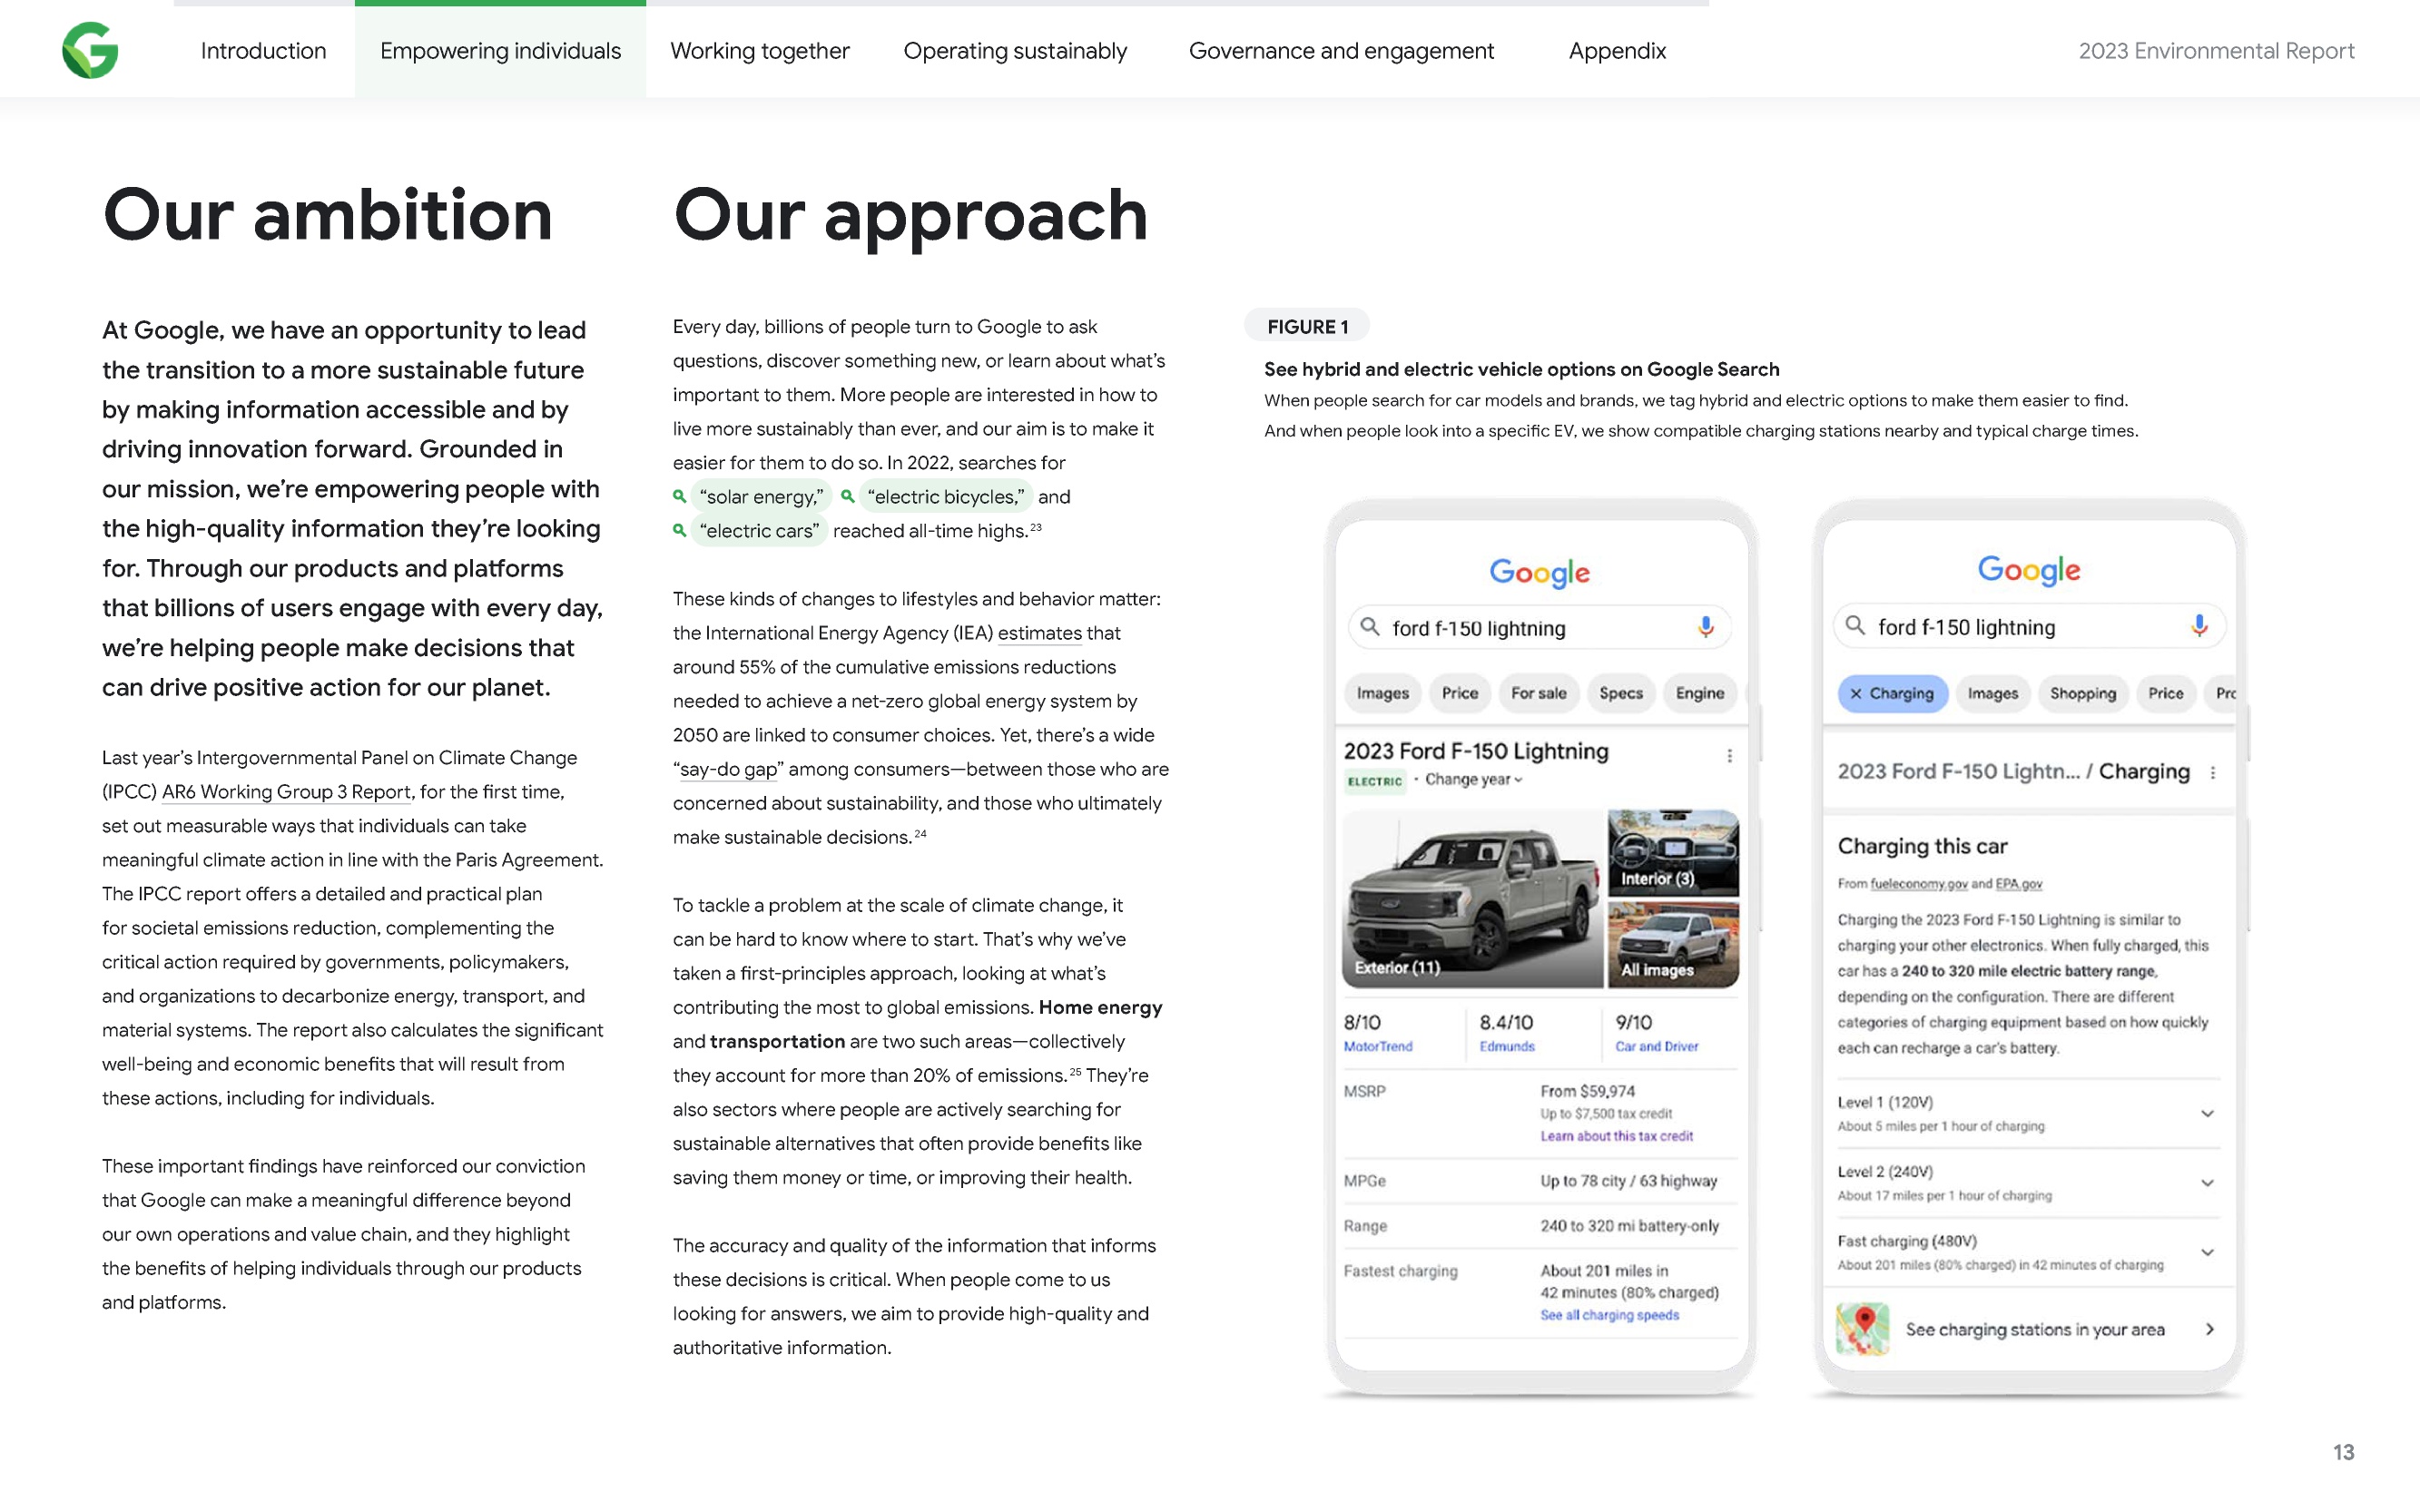The image size is (2420, 1512).
Task: Expand the Level 2 (240V) chevron
Action: point(2207,1183)
